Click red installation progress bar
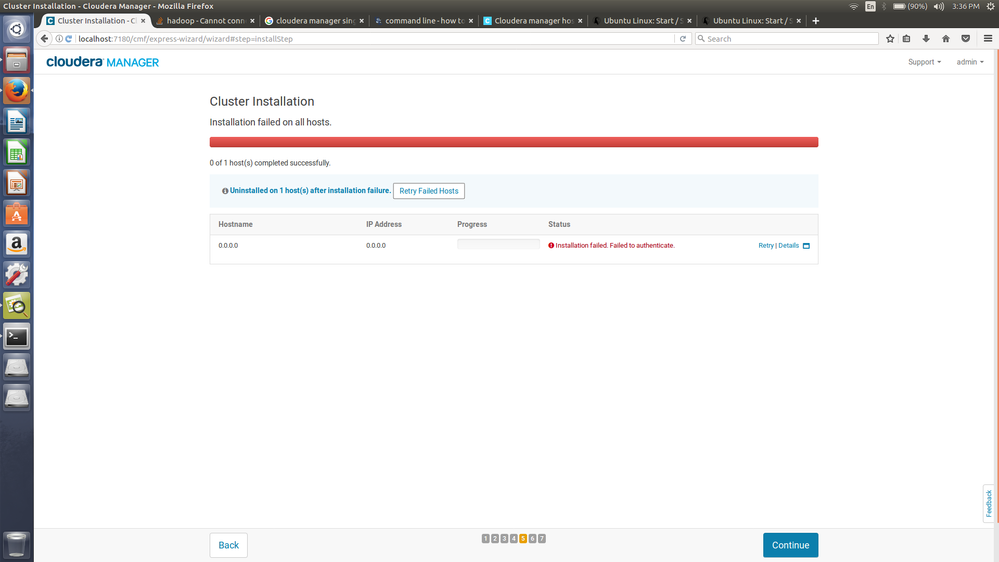 click(x=514, y=142)
